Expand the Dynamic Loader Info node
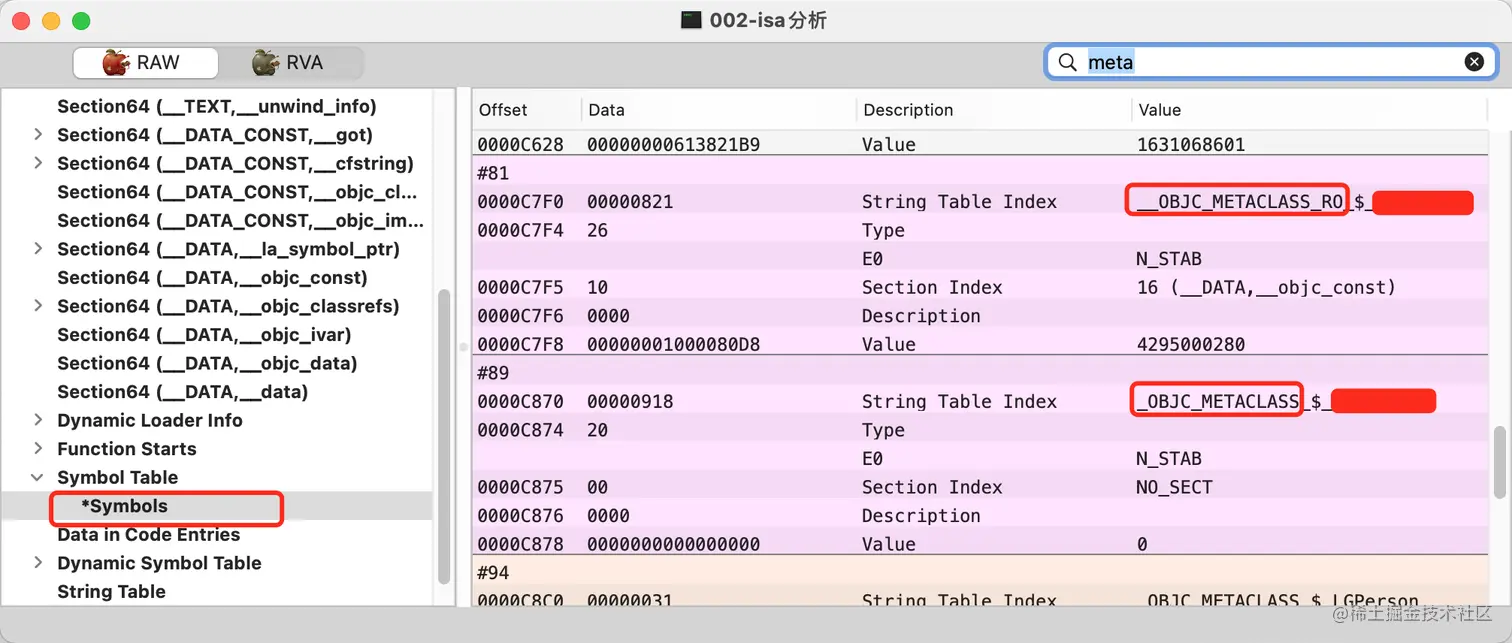Screen dimensions: 1512x643 click(37, 421)
